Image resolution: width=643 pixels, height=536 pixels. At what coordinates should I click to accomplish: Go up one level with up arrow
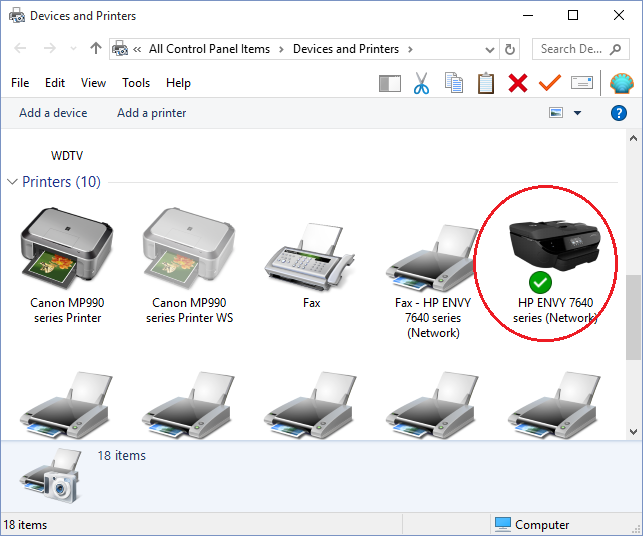[x=96, y=48]
